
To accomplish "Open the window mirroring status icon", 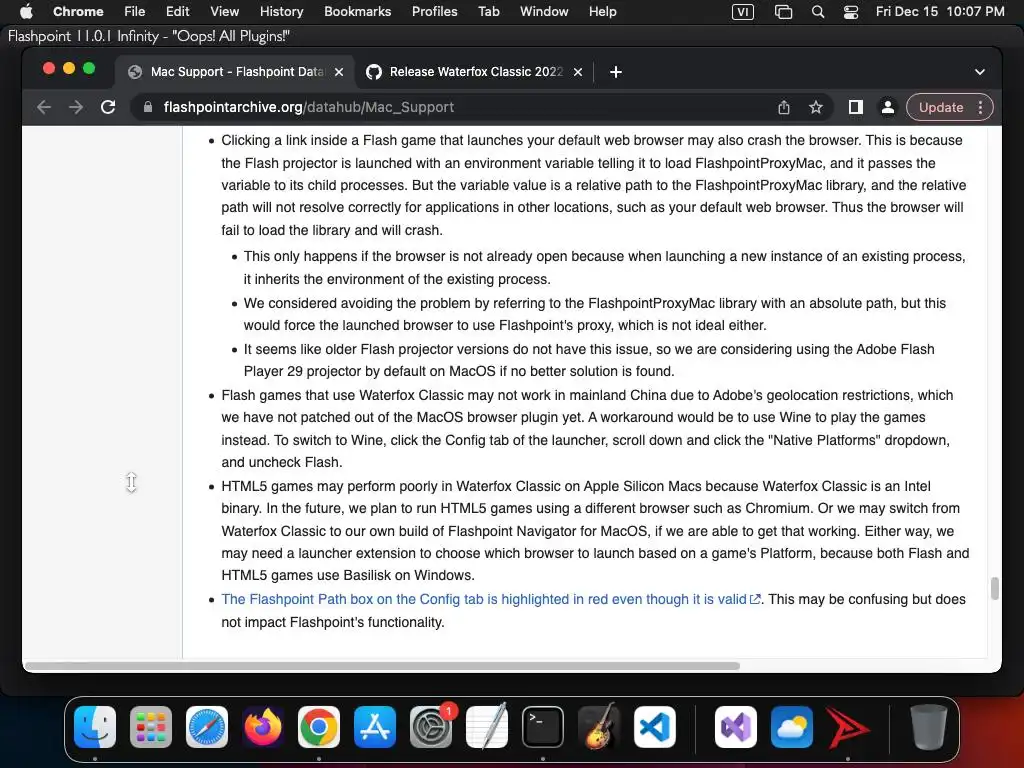I will coord(783,11).
